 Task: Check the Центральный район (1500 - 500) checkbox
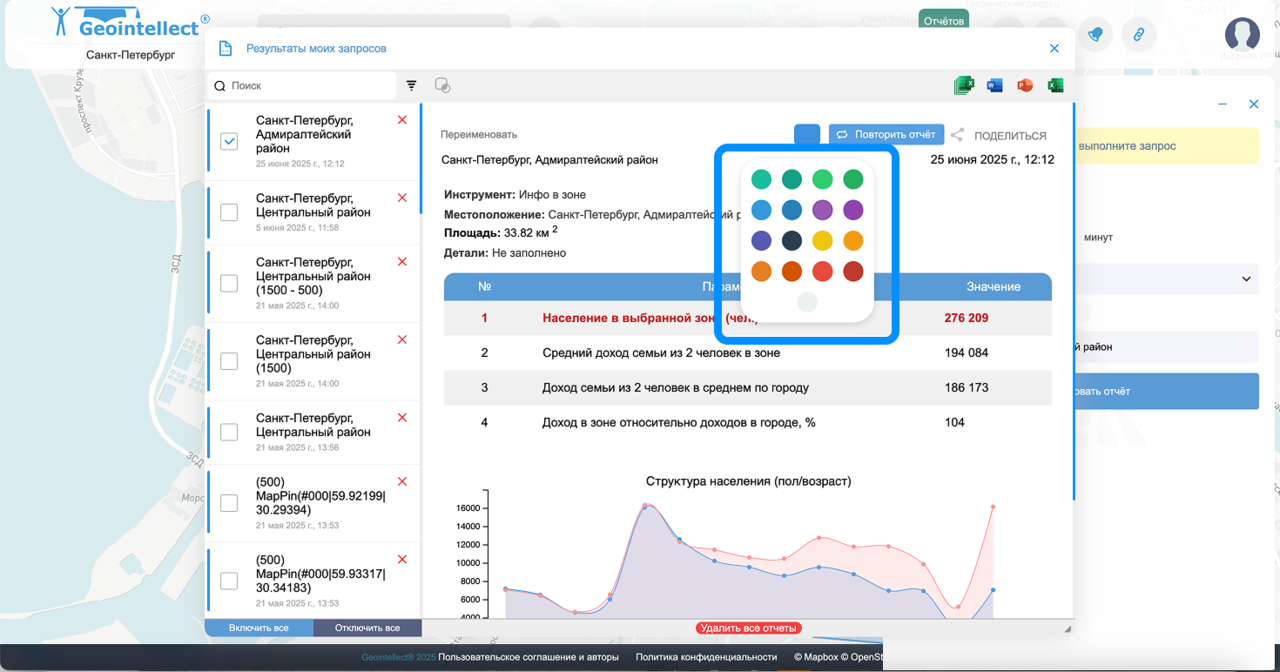[229, 283]
